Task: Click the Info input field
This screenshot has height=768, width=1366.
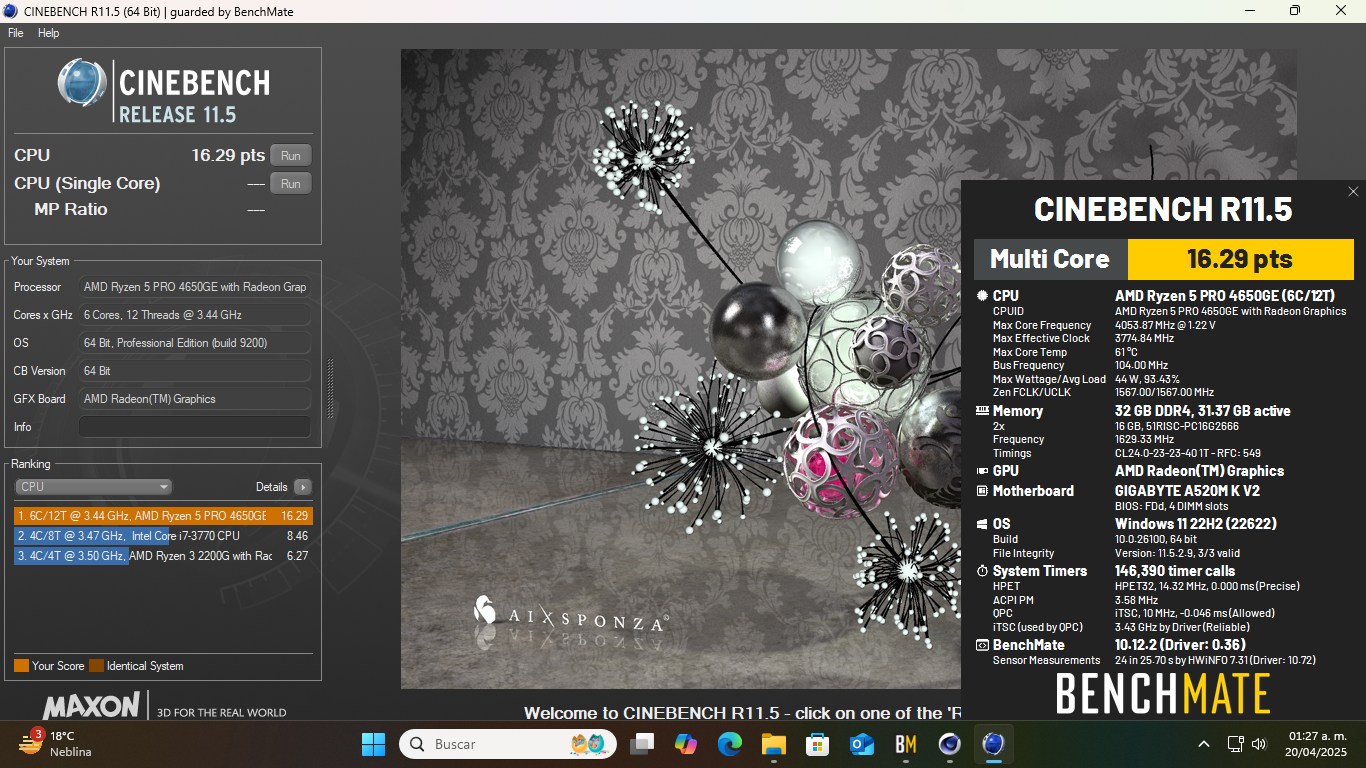Action: pyautogui.click(x=195, y=427)
